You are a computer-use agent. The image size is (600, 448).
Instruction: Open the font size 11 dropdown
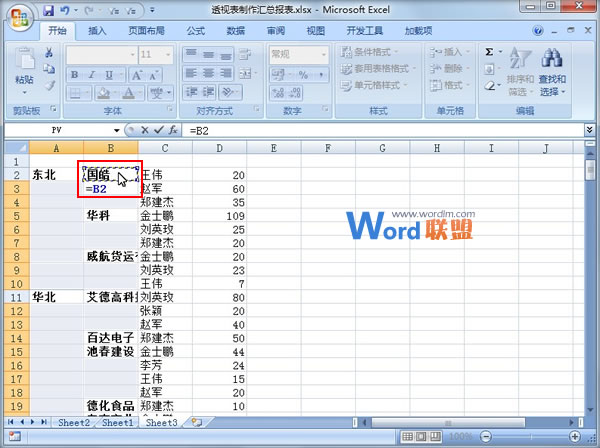coord(168,55)
